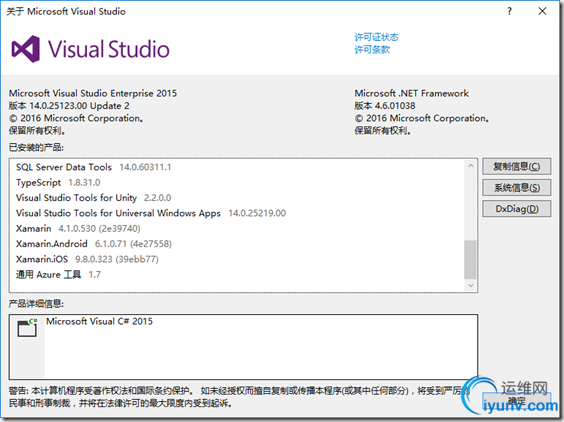The width and height of the screenshot is (564, 422).
Task: Click Microsoft Visual Studio Enterprise 2015 text
Action: 93,93
